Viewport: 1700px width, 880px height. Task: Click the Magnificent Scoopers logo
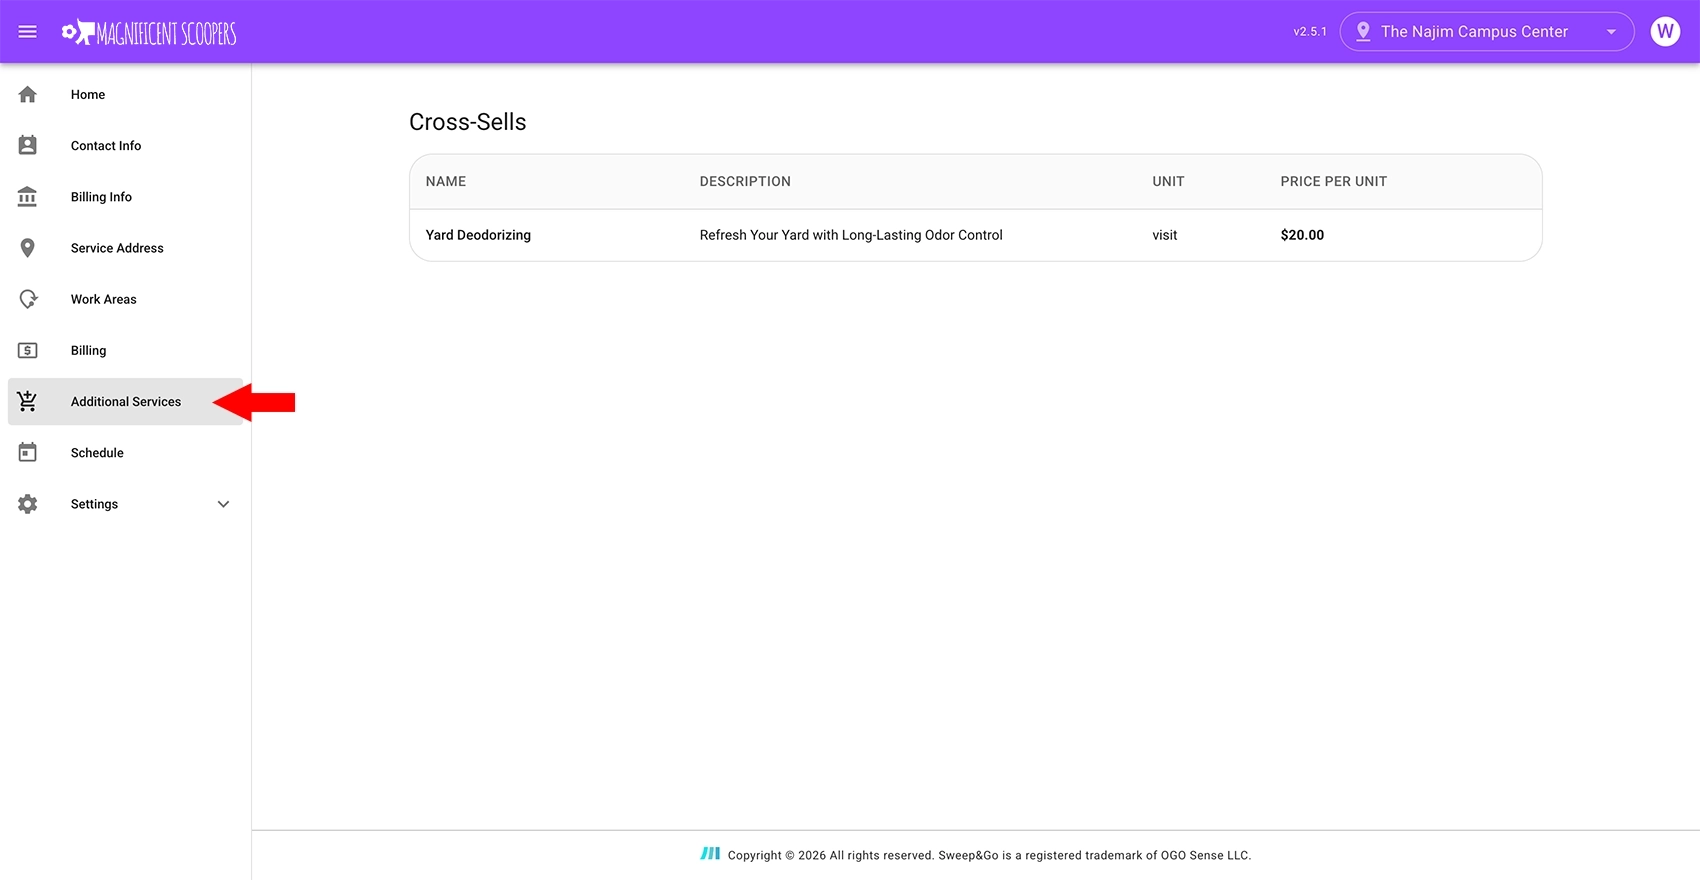tap(150, 33)
